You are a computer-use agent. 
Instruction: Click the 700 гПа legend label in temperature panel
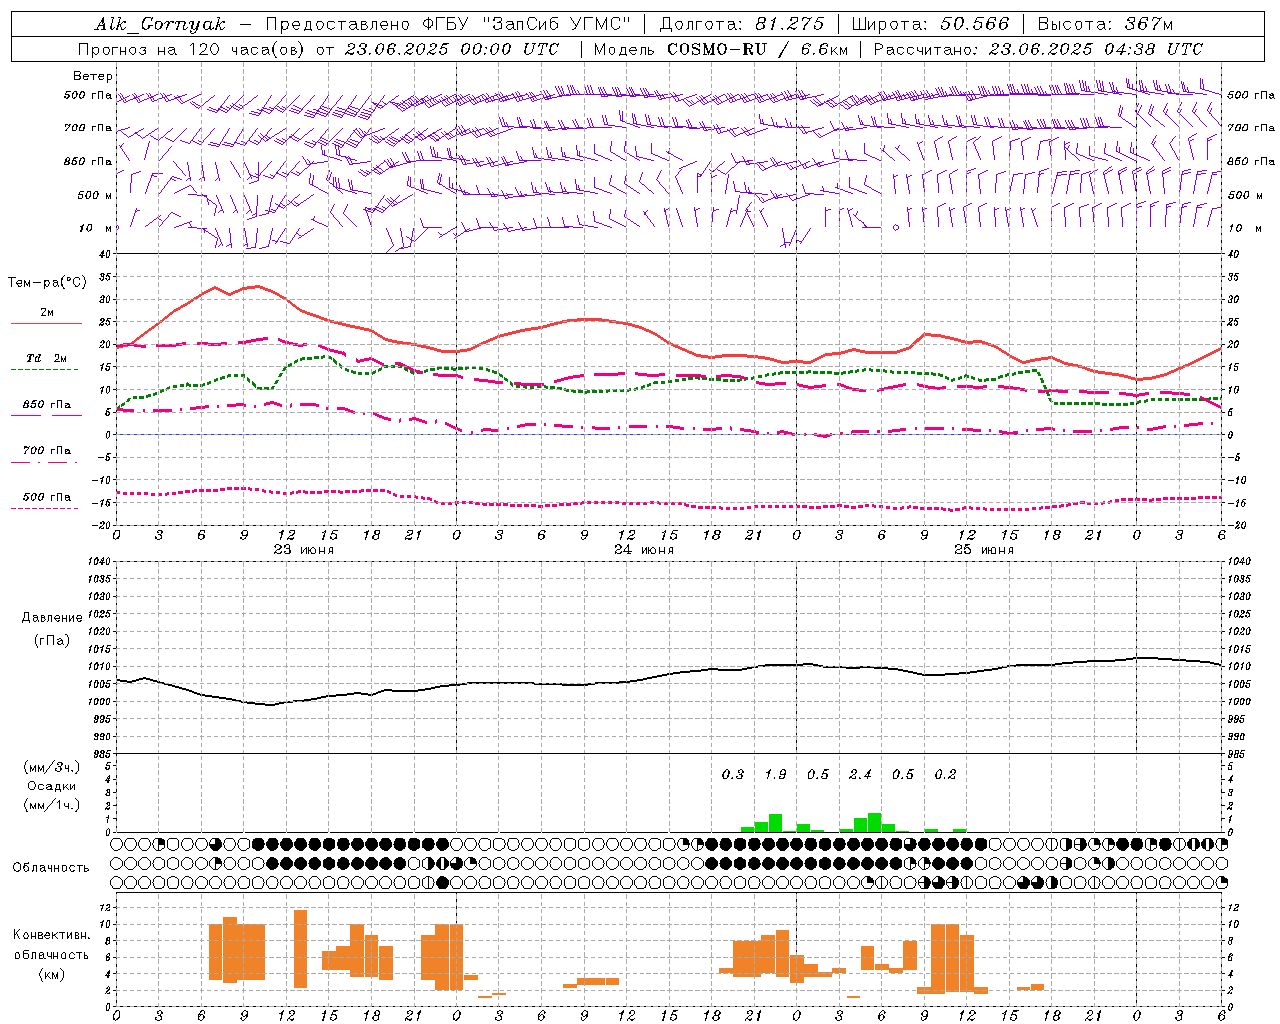pyautogui.click(x=47, y=450)
